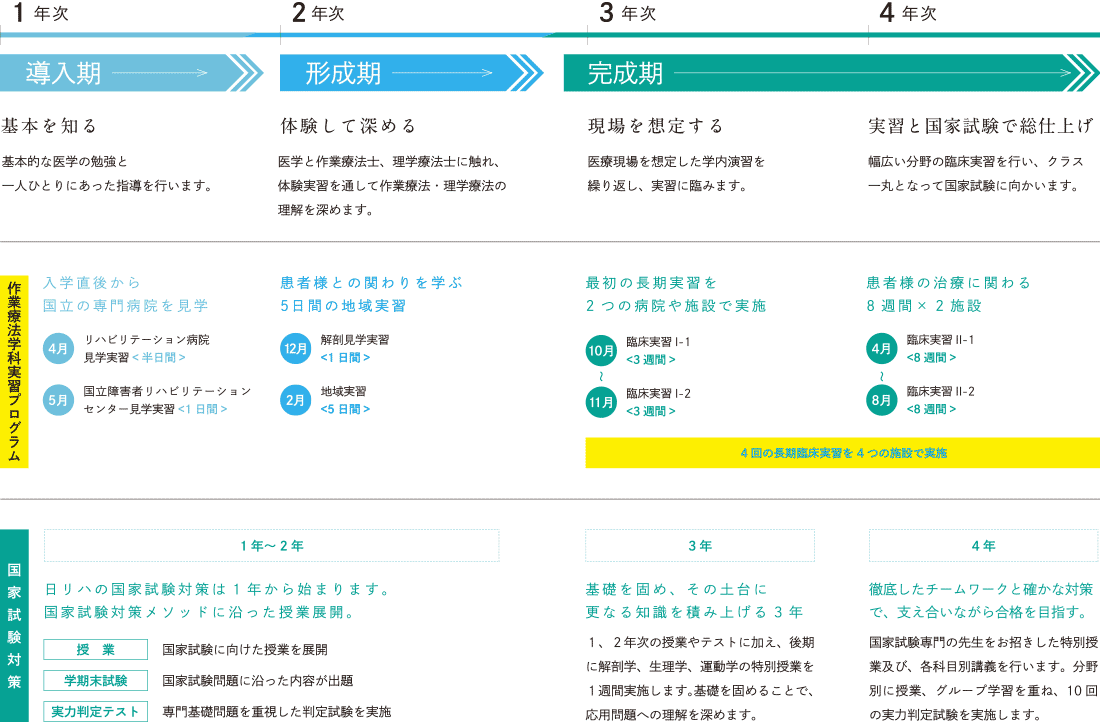Viewport: 1100px width, 724px height.
Task: Click the 導入期 arrow banner
Action: 130,73
